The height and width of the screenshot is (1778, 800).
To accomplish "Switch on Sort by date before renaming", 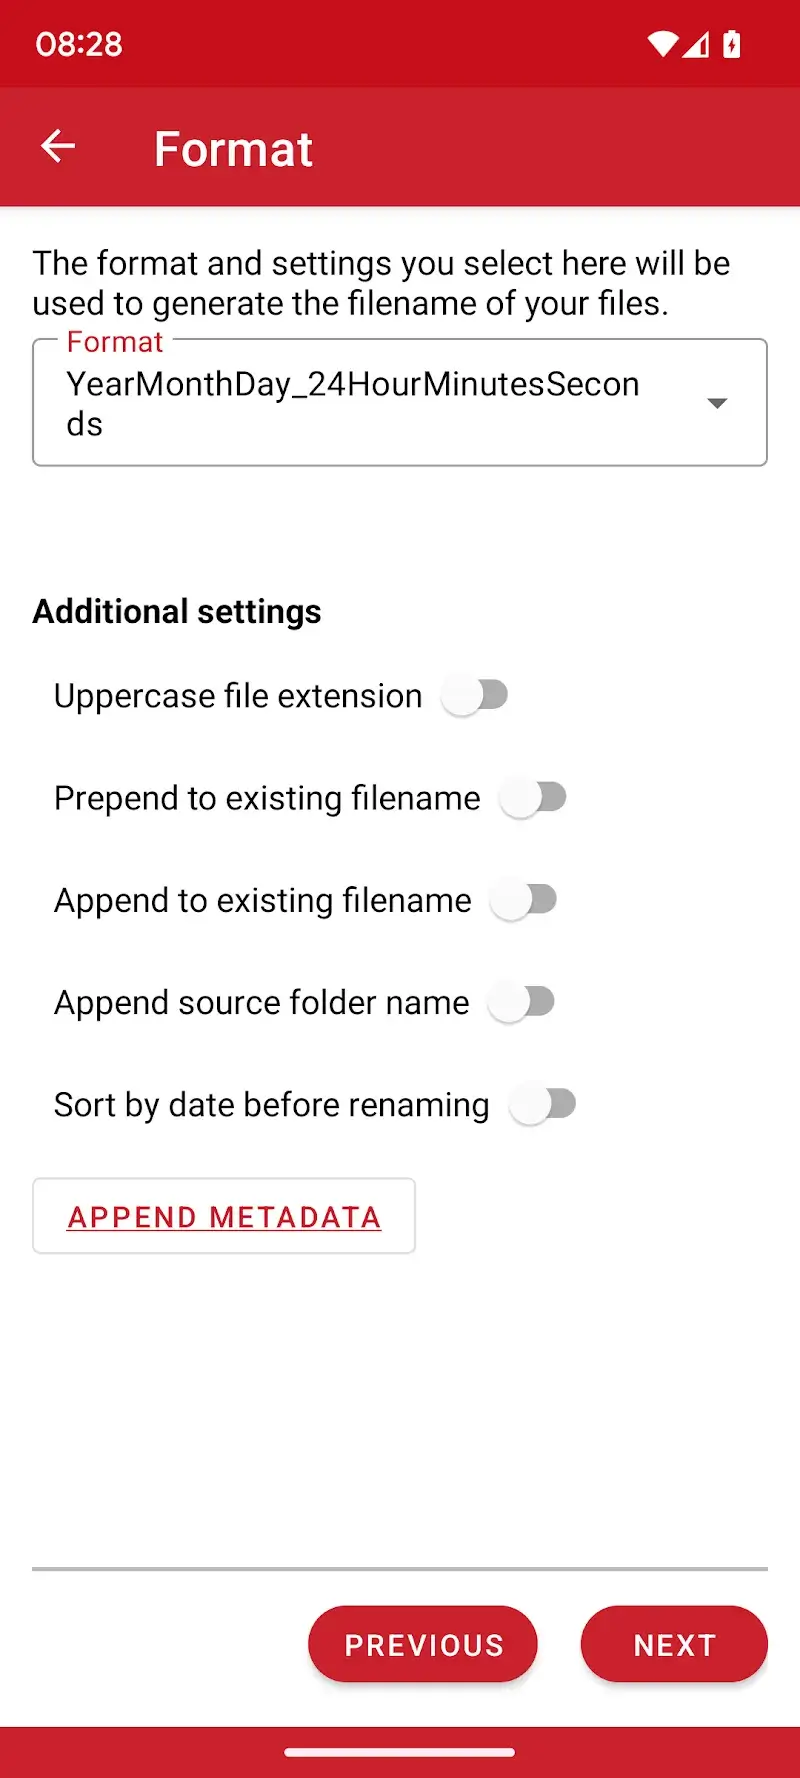I will pos(543,1104).
